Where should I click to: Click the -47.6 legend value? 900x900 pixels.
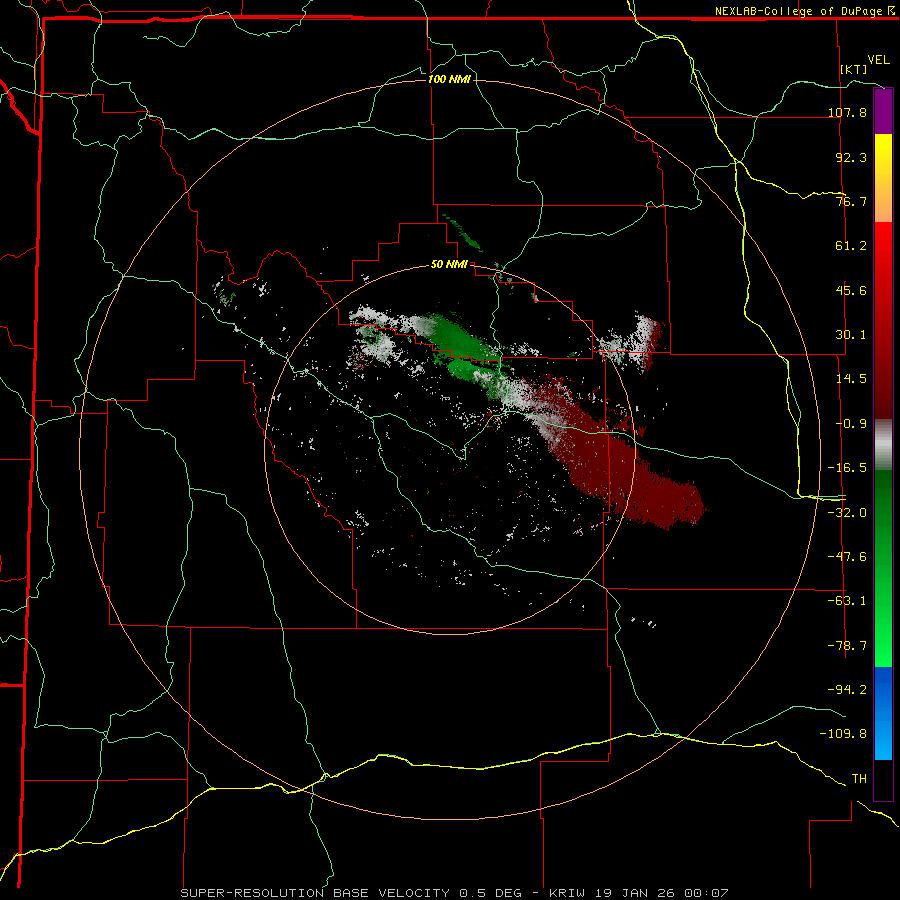click(847, 557)
